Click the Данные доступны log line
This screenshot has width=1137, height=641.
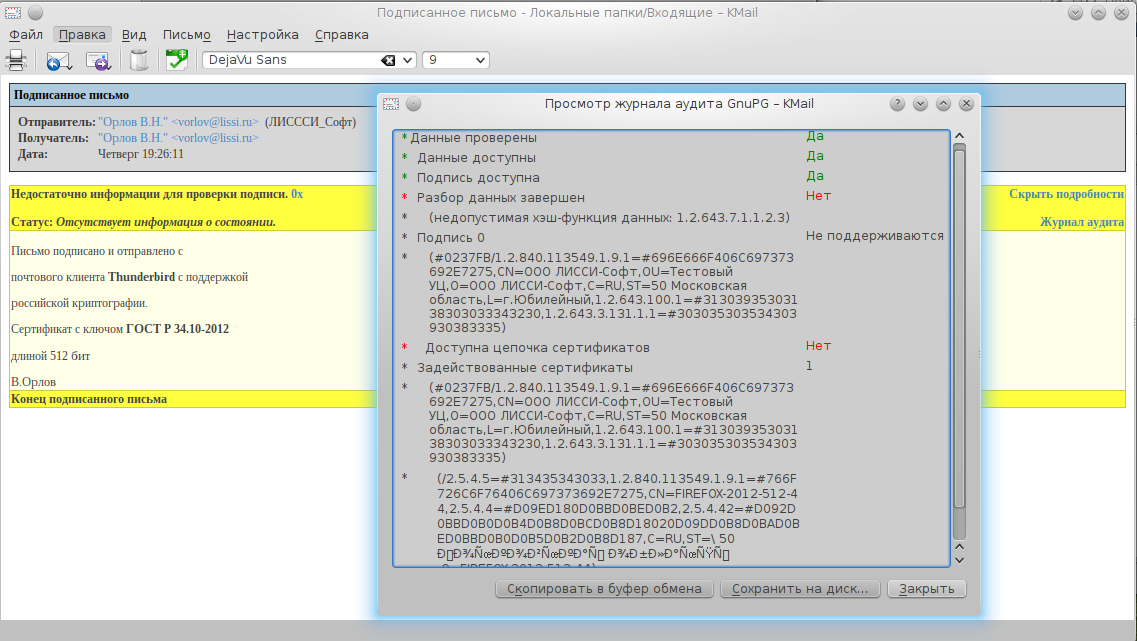(476, 157)
